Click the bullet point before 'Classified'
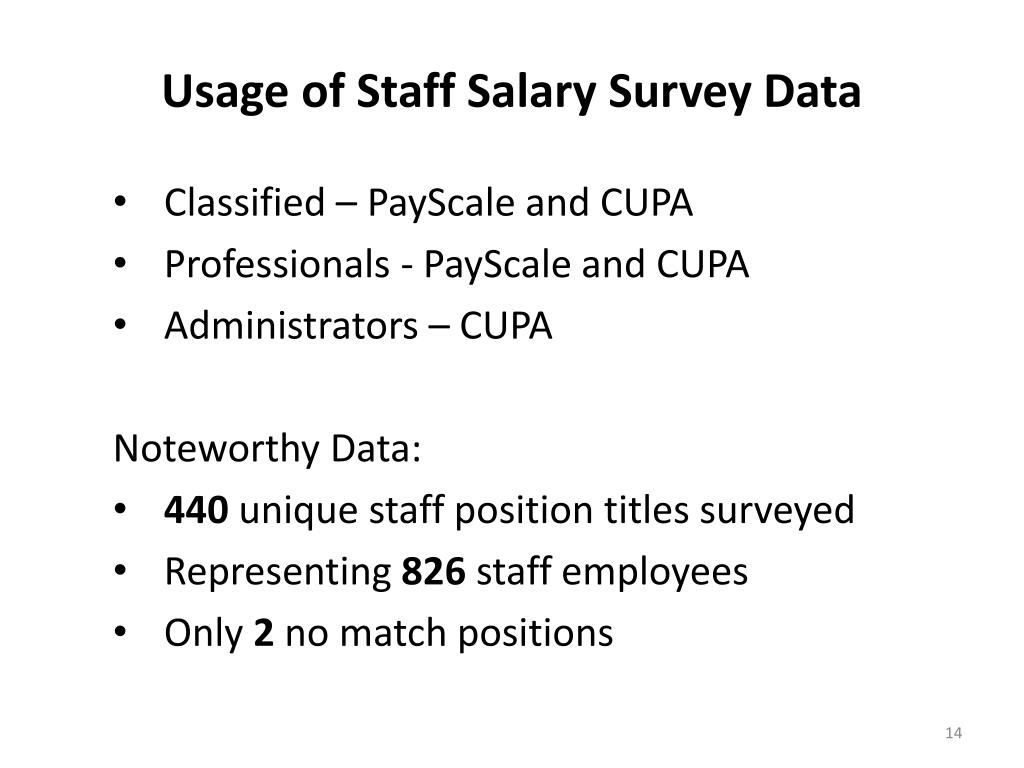 pos(120,202)
